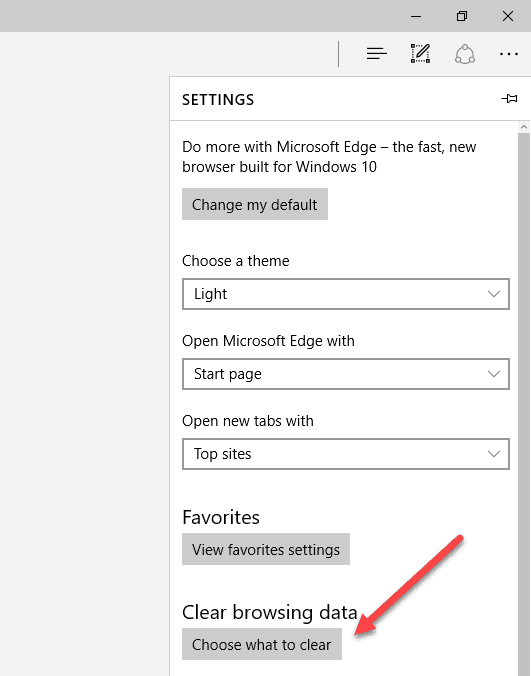Screen dimensions: 531x676
Task: Minimize the Edge window
Action: coord(416,16)
